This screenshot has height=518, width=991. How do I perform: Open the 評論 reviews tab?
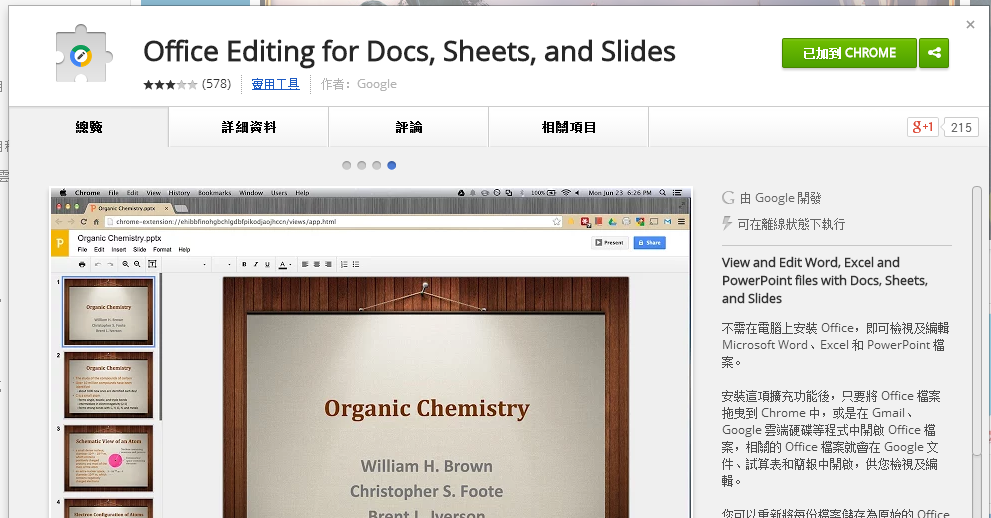click(x=409, y=127)
